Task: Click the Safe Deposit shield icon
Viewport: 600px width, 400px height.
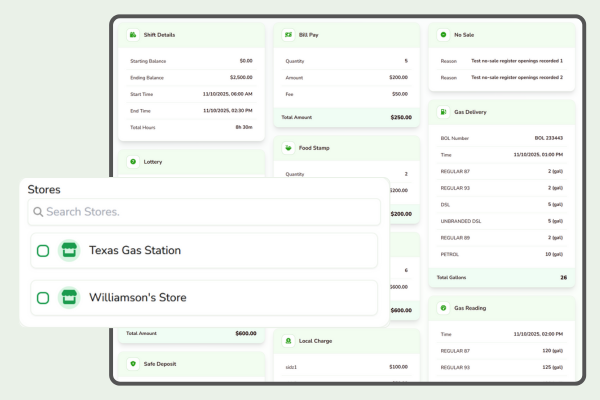Action: tap(133, 364)
